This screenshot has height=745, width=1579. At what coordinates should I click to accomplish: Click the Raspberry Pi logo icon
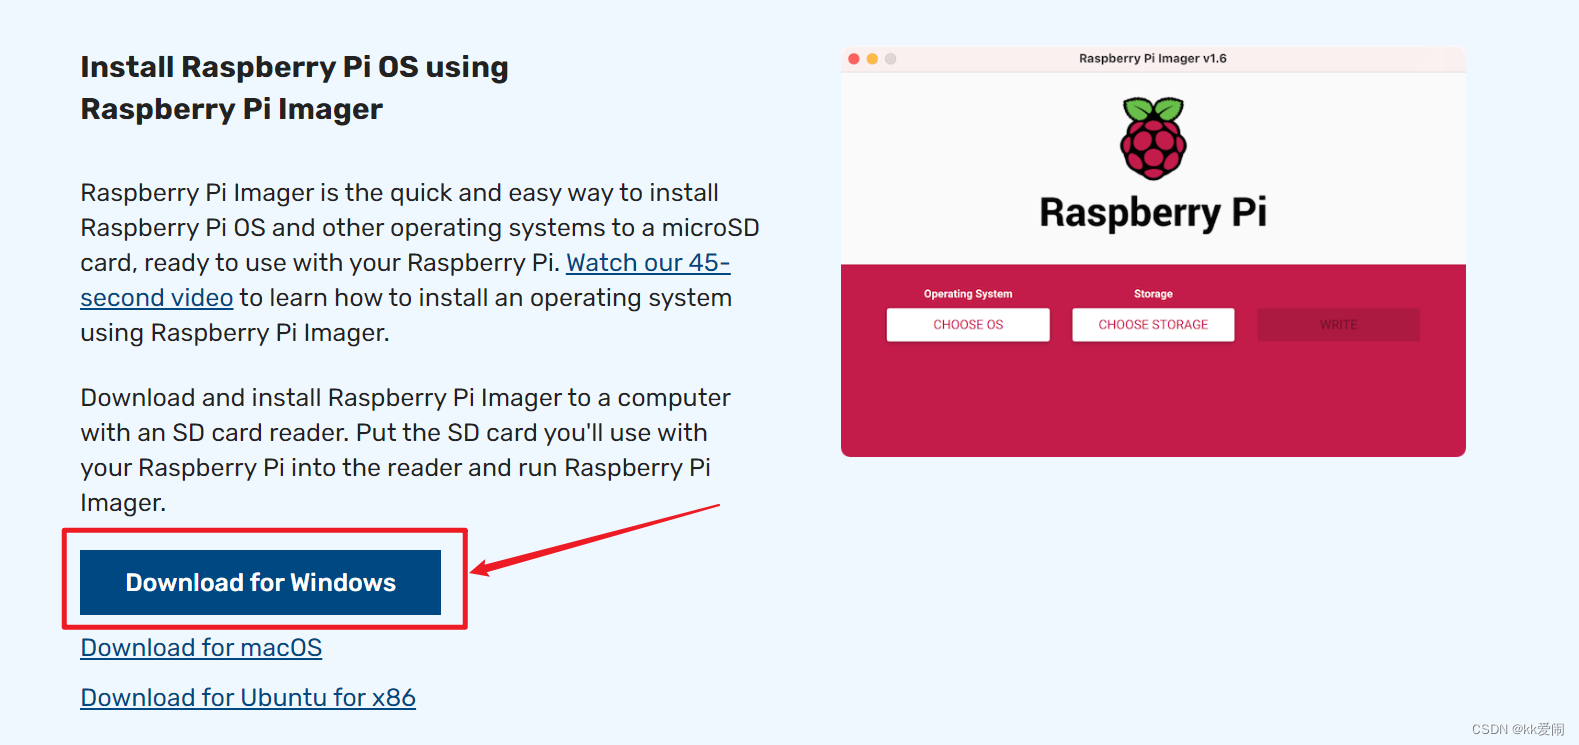click(1153, 138)
